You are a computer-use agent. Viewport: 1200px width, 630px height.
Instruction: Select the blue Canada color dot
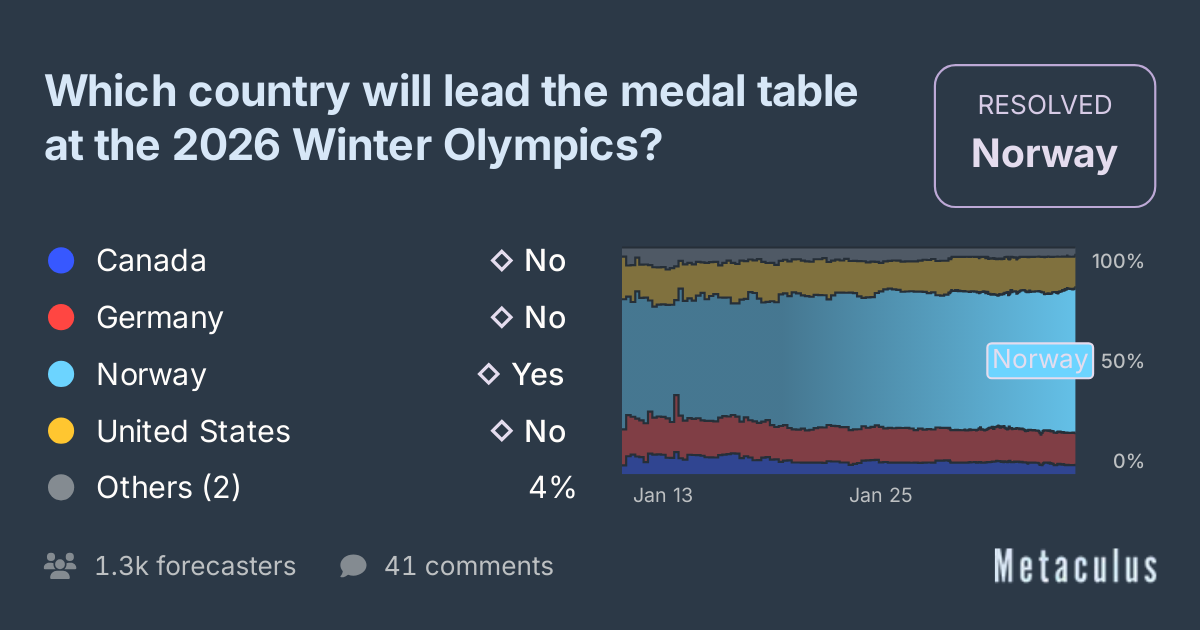point(62,261)
